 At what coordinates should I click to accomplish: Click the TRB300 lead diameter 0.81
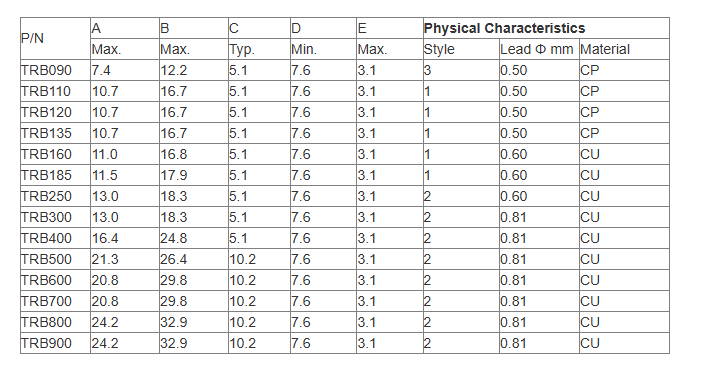pos(539,217)
